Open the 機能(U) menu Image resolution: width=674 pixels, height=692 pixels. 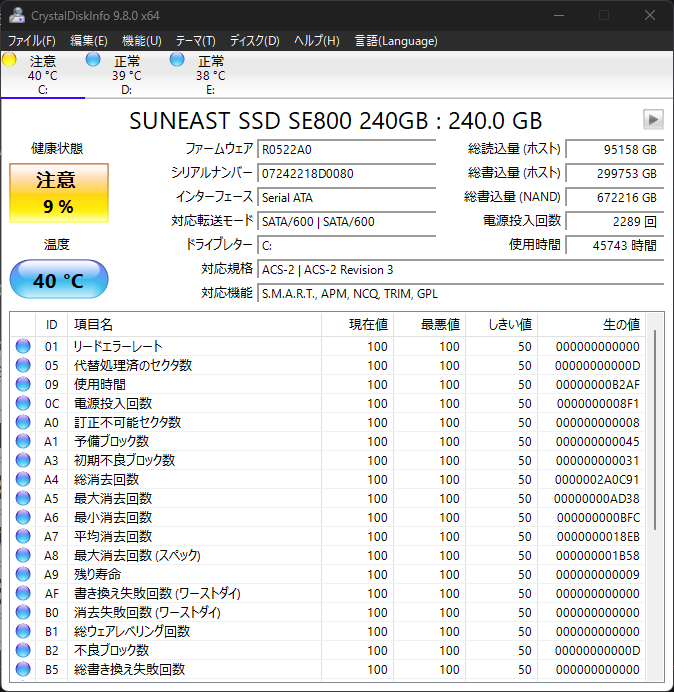point(142,41)
